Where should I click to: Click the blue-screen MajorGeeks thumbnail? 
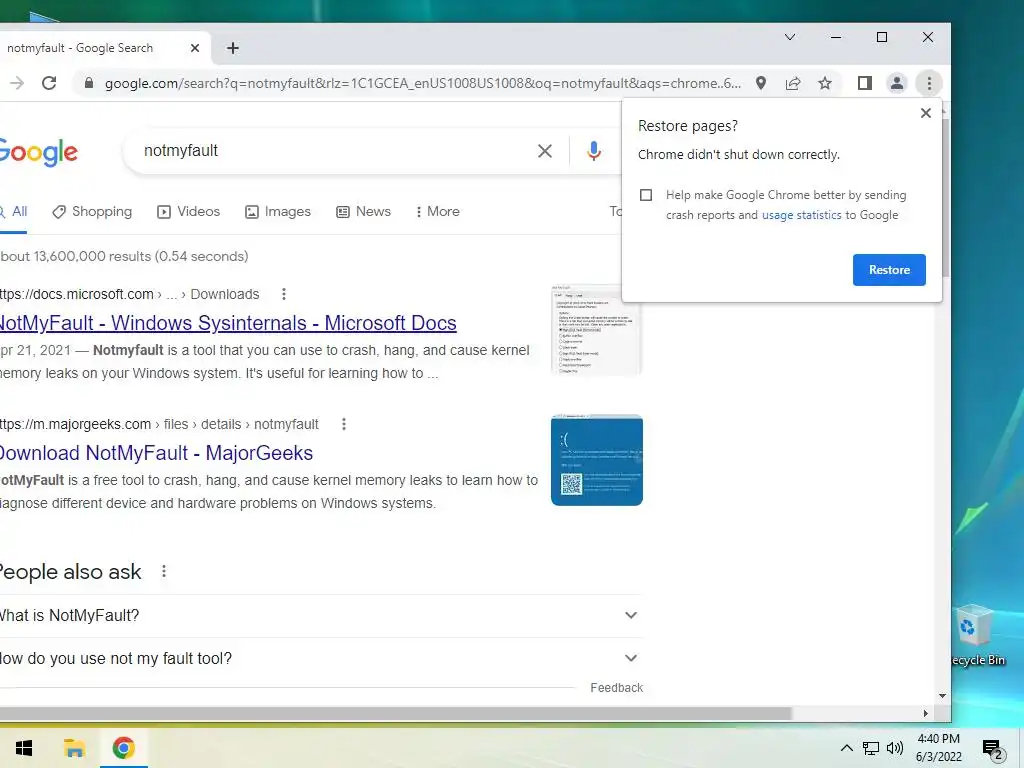(x=596, y=460)
